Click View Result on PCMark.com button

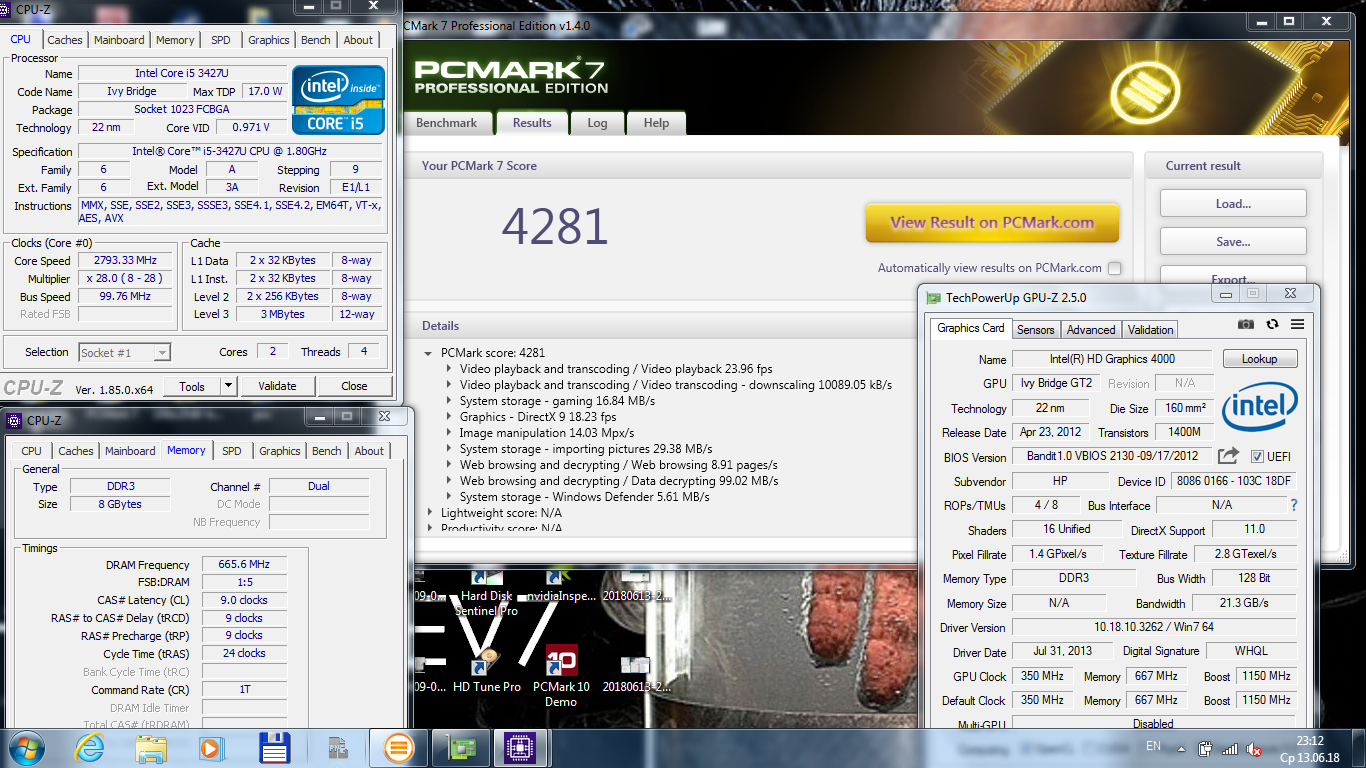coord(992,223)
